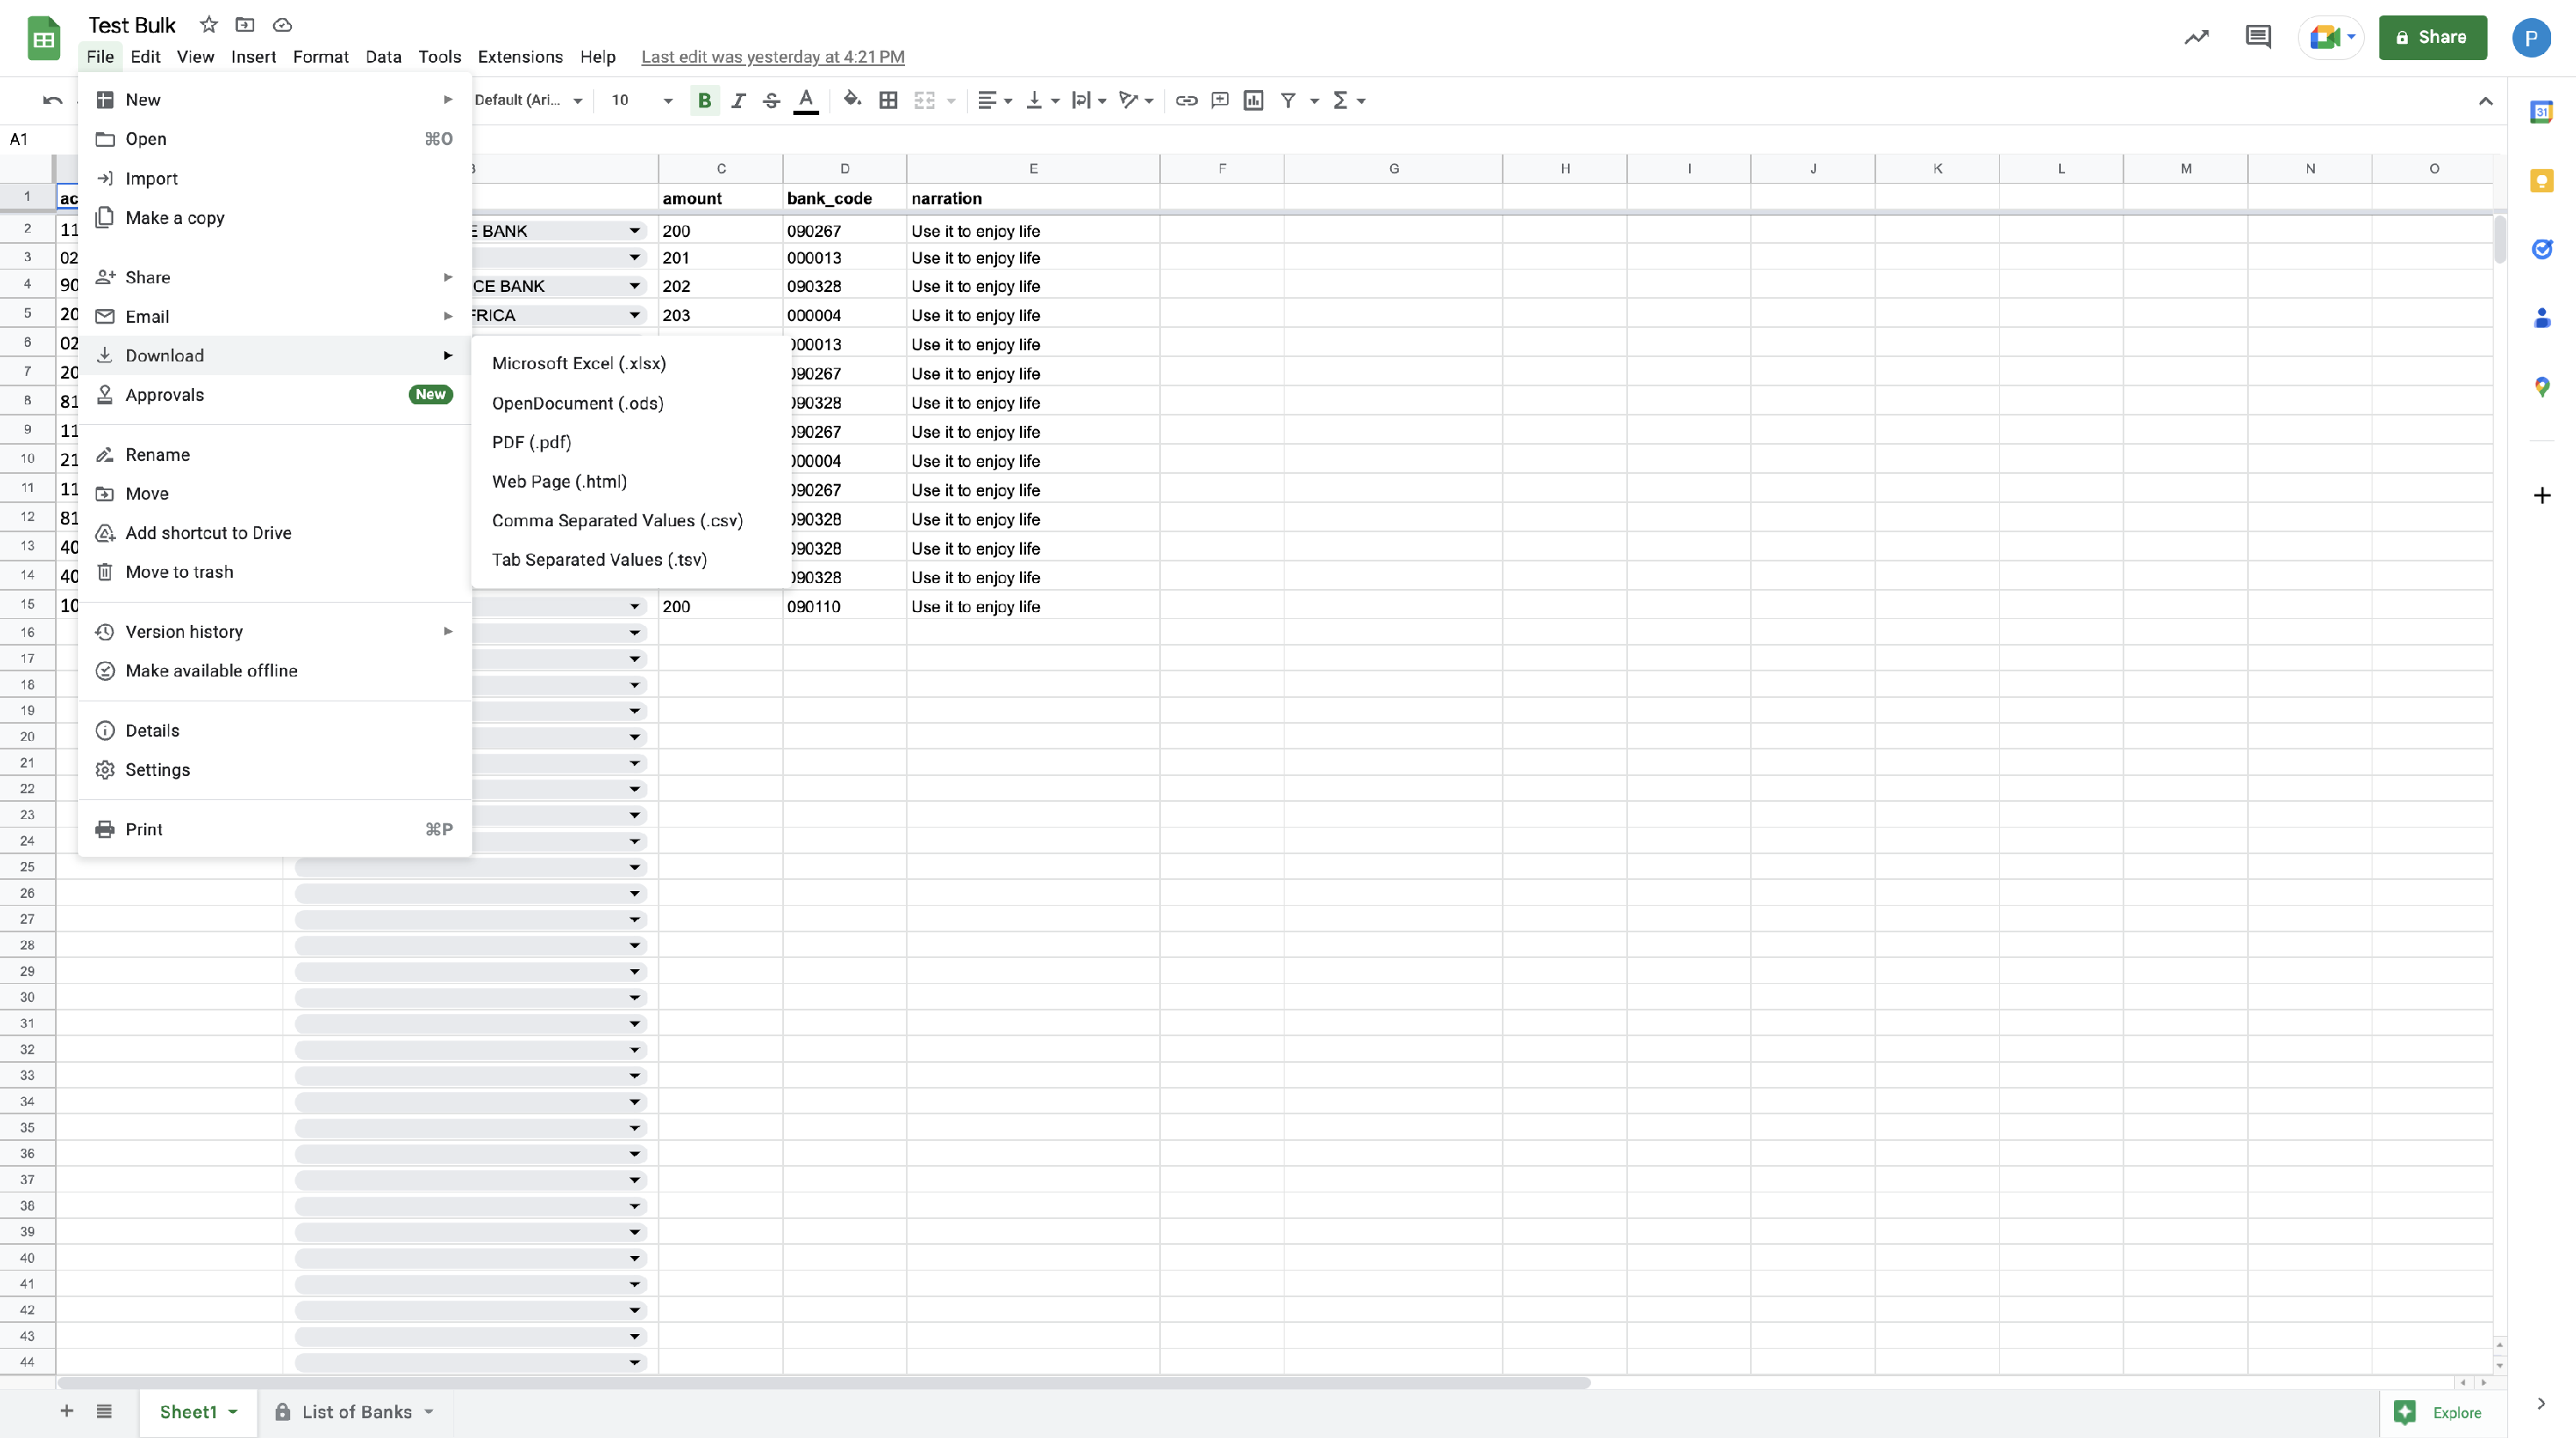Click the insert chart icon
This screenshot has height=1438, width=2576.
(1253, 100)
